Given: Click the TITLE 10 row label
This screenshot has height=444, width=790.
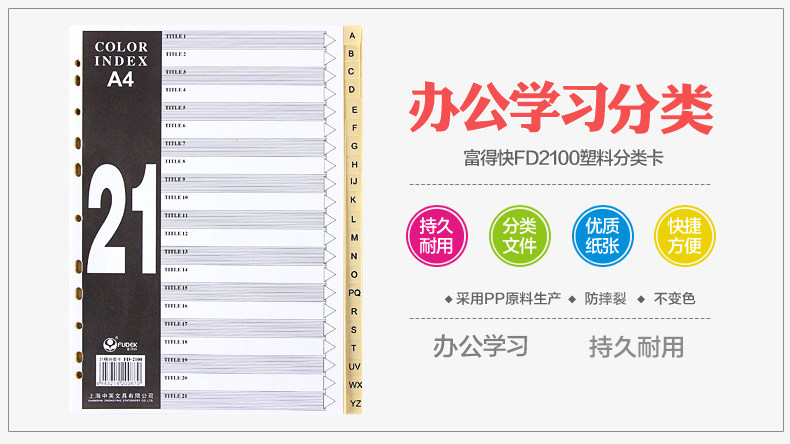Looking at the screenshot, I should pyautogui.click(x=176, y=198).
